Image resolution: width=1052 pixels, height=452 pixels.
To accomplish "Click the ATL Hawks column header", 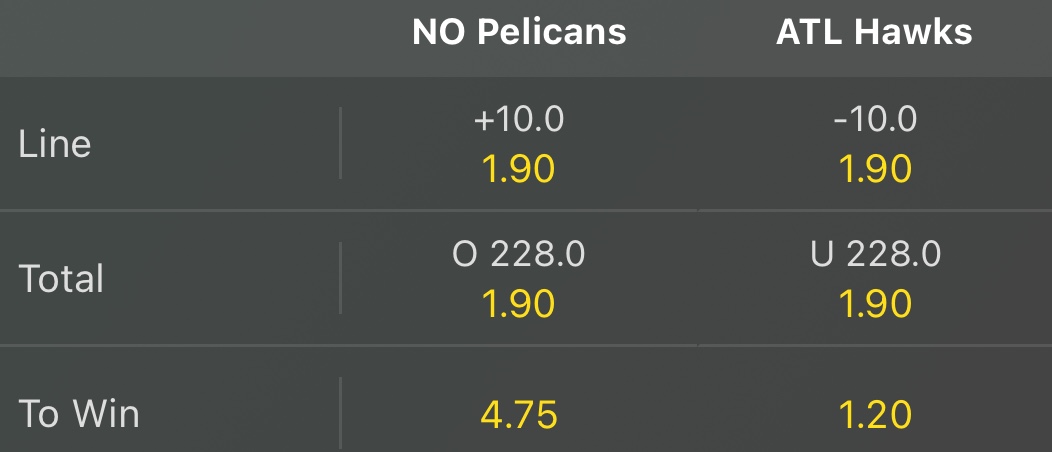I will coord(874,32).
